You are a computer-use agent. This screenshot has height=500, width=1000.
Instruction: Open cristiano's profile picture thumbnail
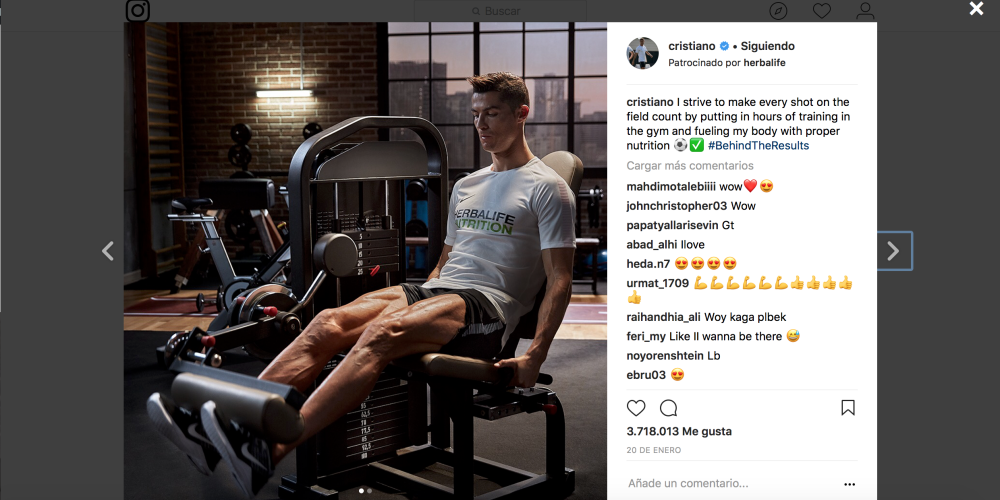click(642, 53)
